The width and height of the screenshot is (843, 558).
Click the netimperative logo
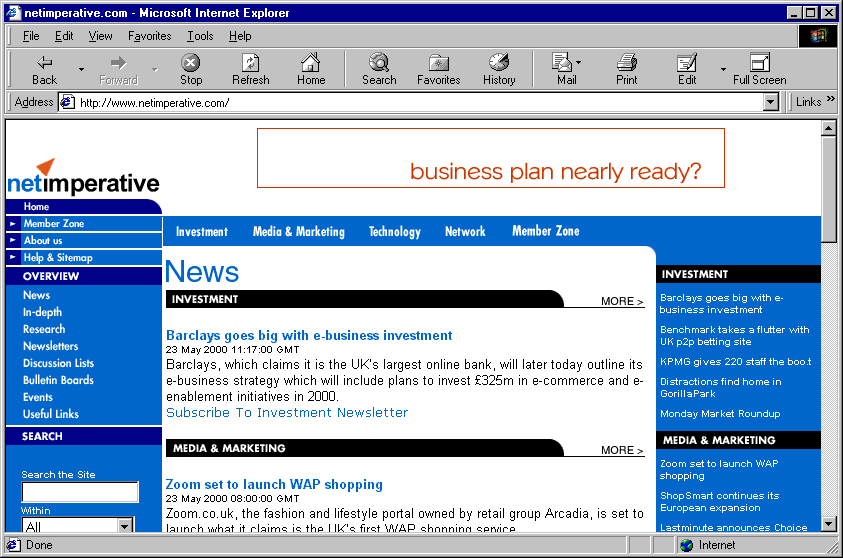click(x=83, y=177)
